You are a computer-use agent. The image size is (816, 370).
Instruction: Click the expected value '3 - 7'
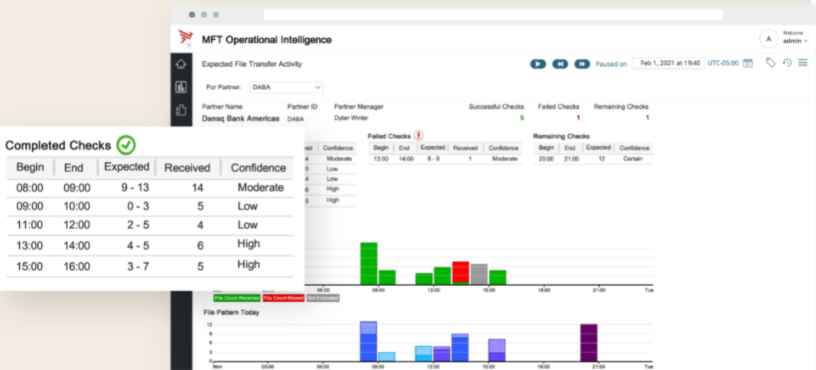click(138, 266)
